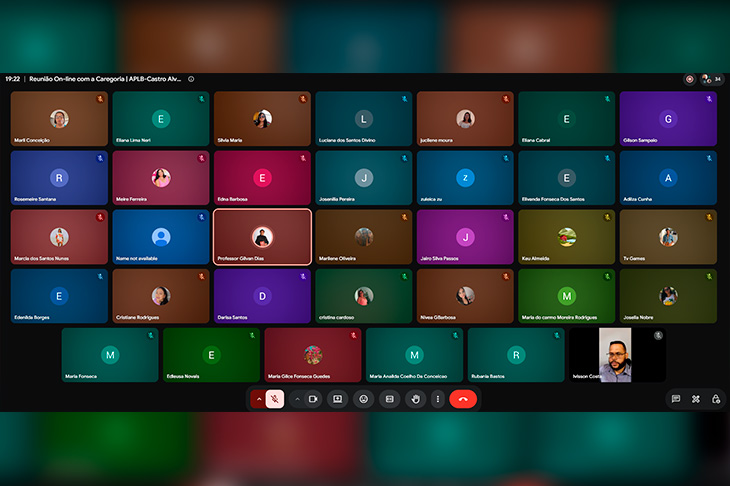
Task: Open host controls lock icon
Action: [716, 399]
